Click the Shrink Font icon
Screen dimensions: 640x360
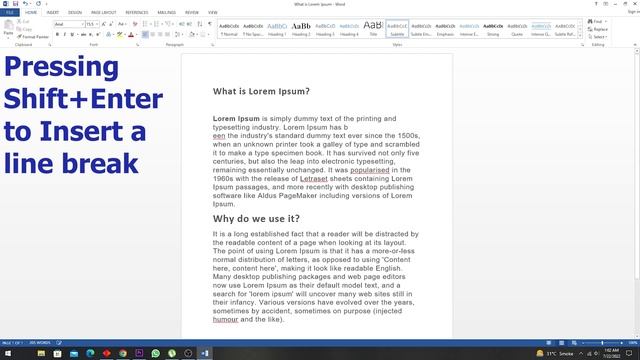[111, 24]
